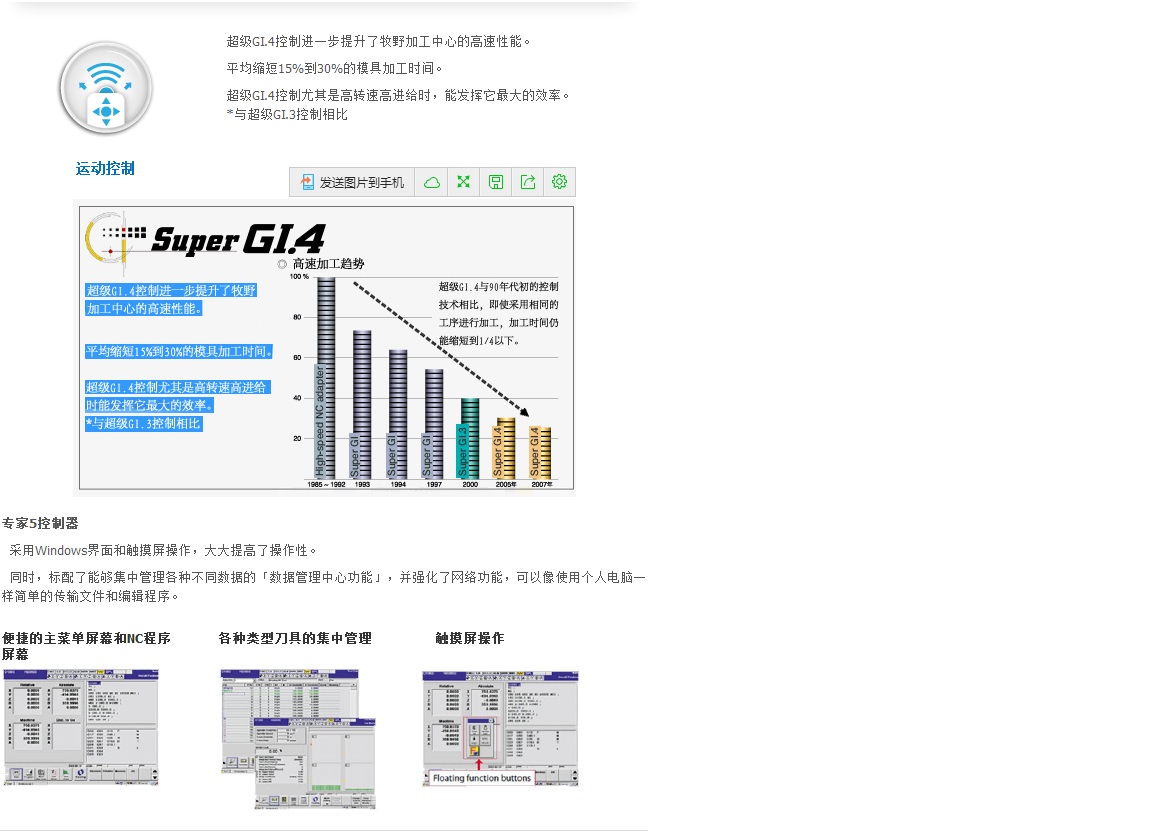Open image toolbar settings gear
This screenshot has height=831, width=1152.
tap(559, 182)
